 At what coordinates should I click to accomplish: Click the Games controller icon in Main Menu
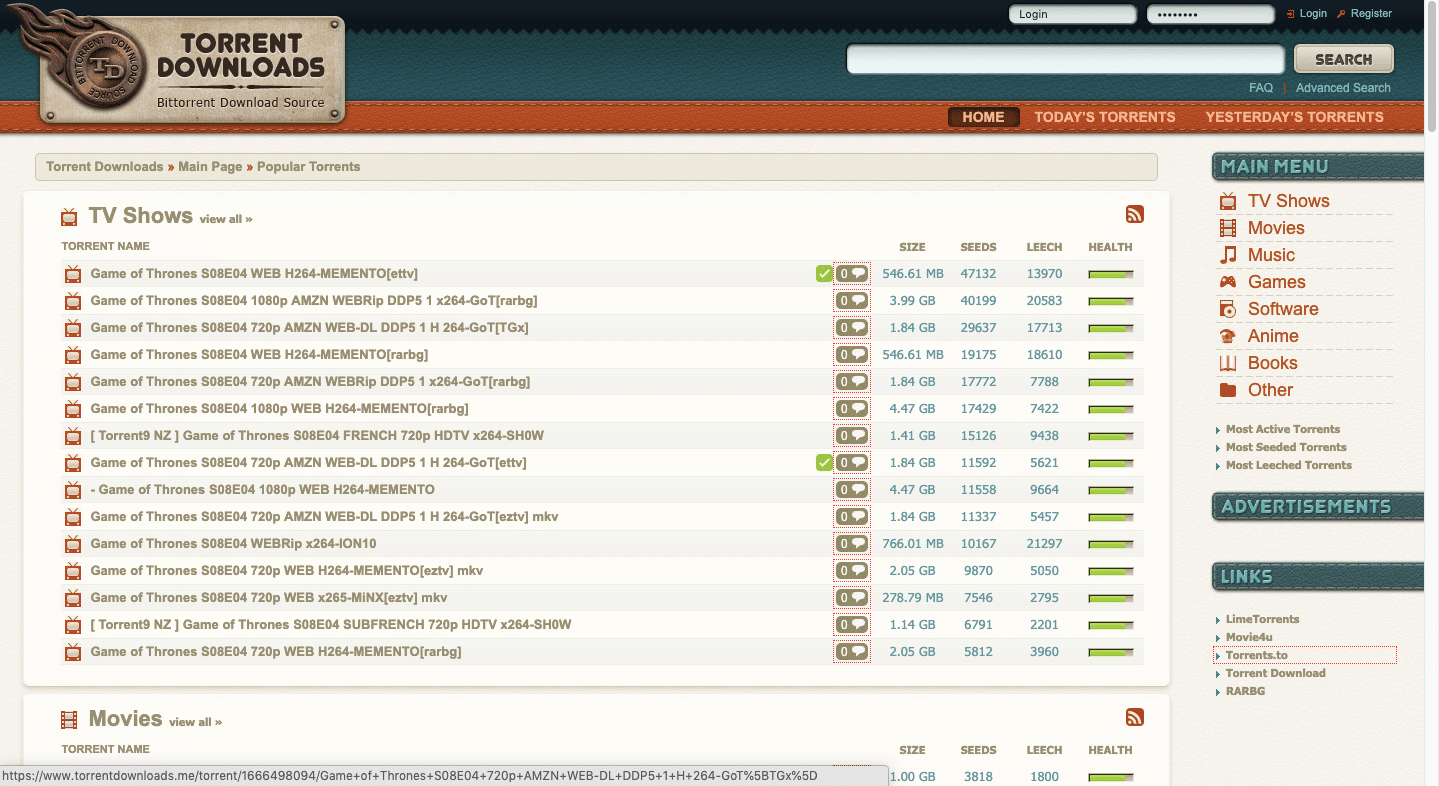point(1228,282)
